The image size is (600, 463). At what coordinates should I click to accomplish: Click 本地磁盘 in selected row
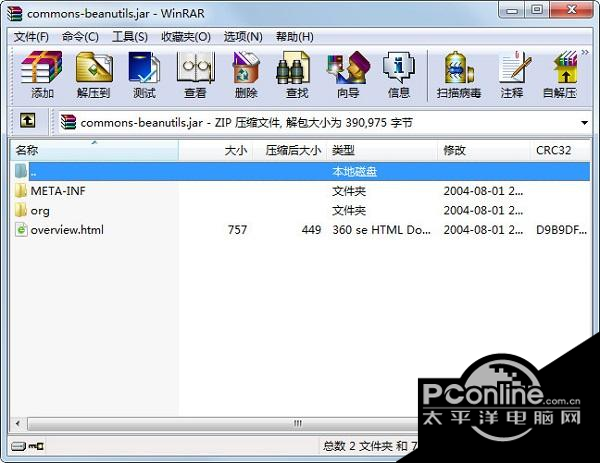(x=354, y=171)
